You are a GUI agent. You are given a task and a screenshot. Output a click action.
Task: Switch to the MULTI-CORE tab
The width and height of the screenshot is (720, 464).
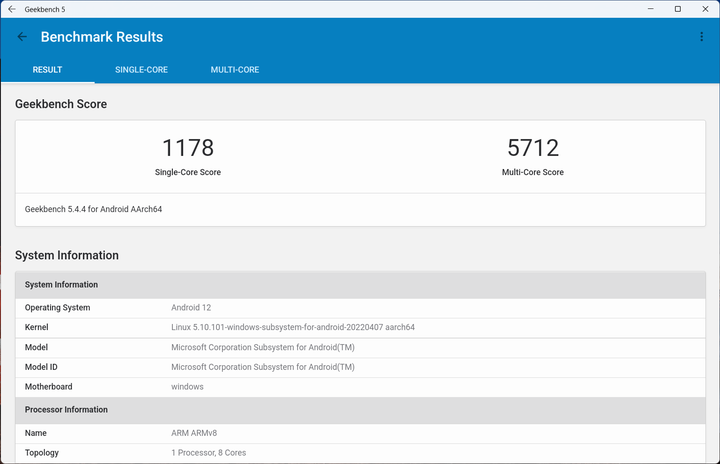235,70
